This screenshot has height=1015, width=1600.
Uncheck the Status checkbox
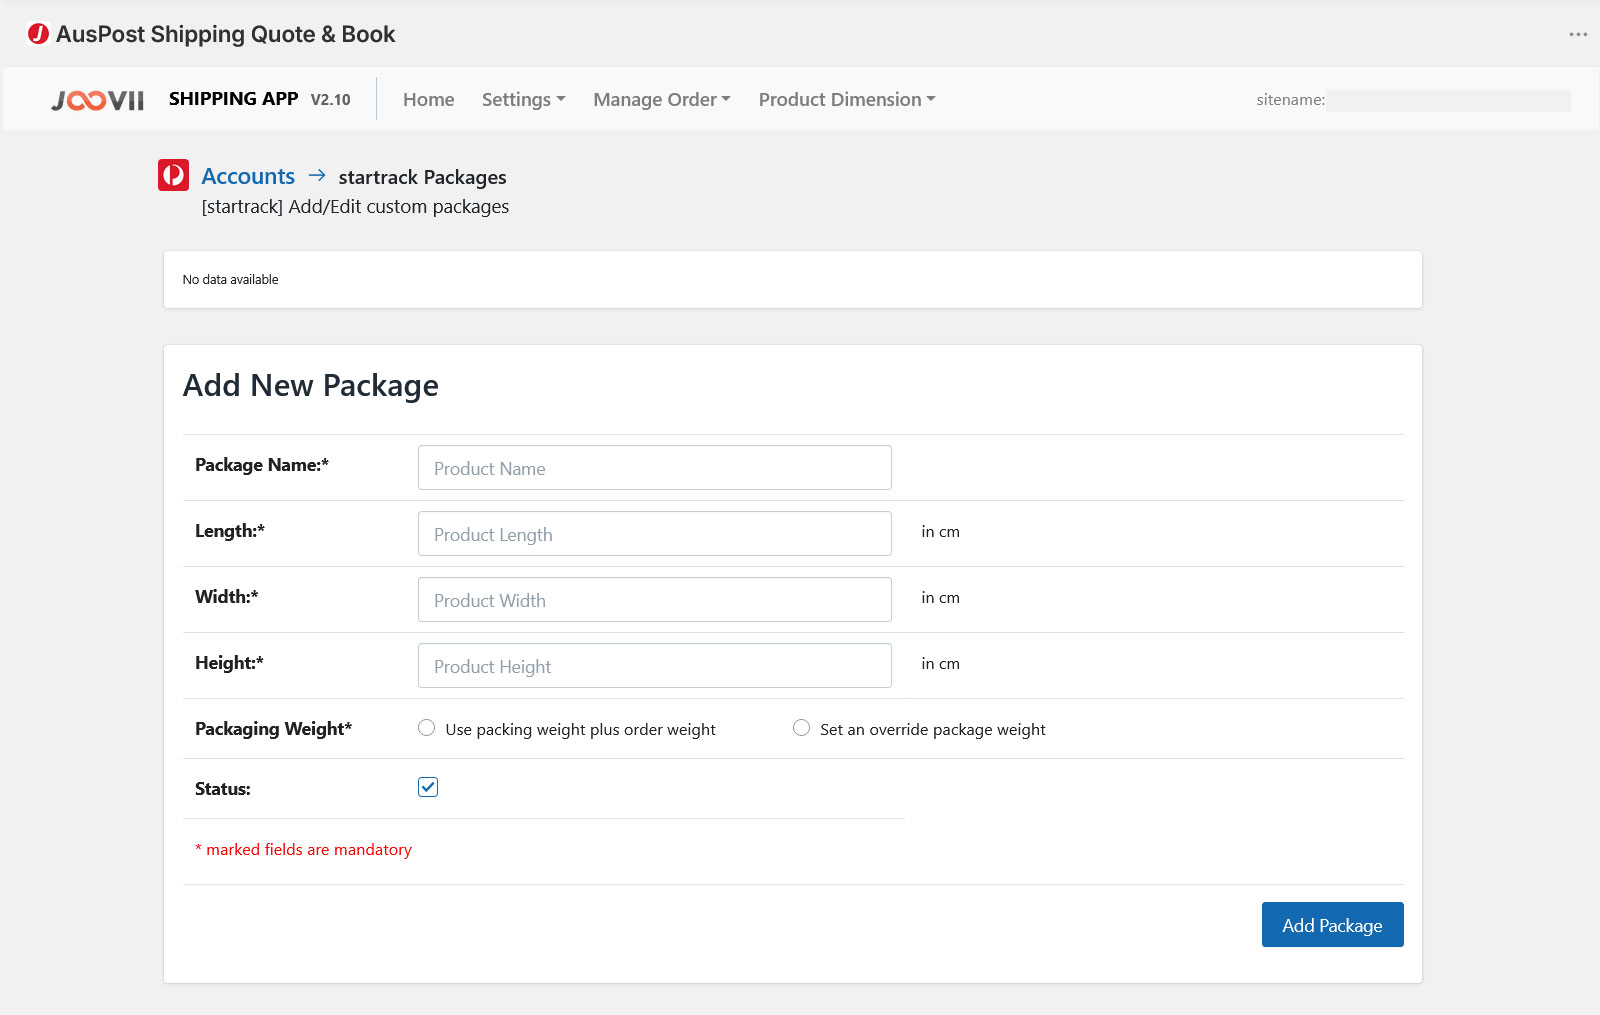pos(428,787)
